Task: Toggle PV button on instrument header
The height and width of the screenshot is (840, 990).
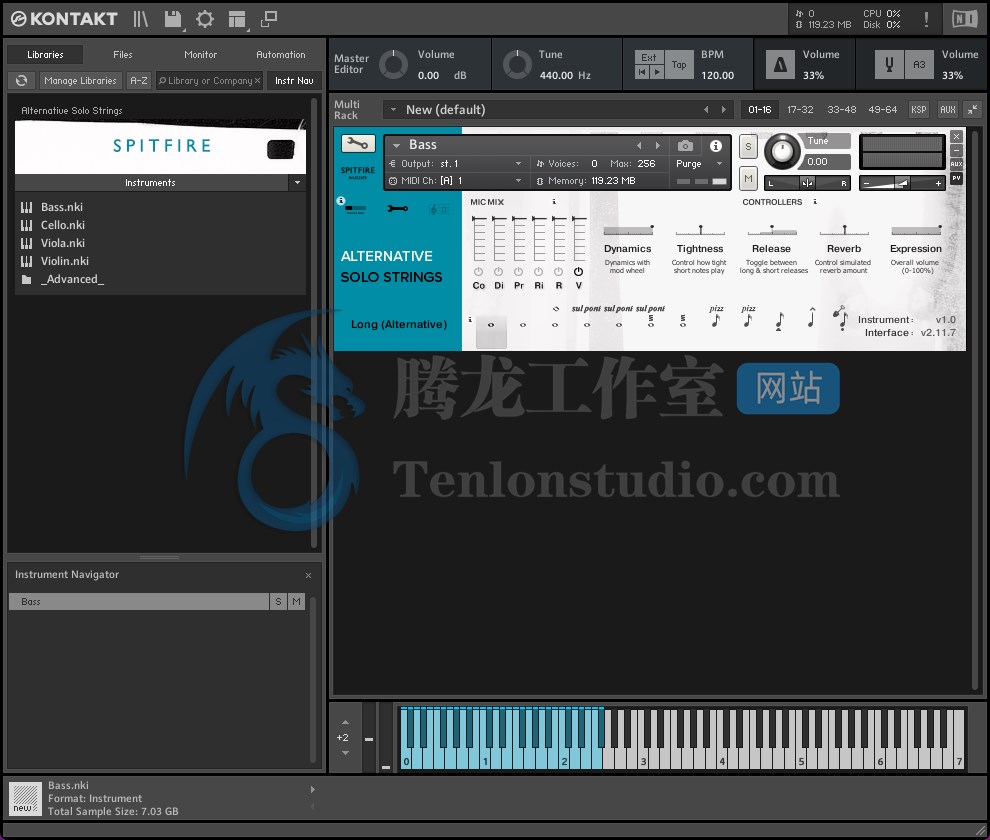Action: 956,178
